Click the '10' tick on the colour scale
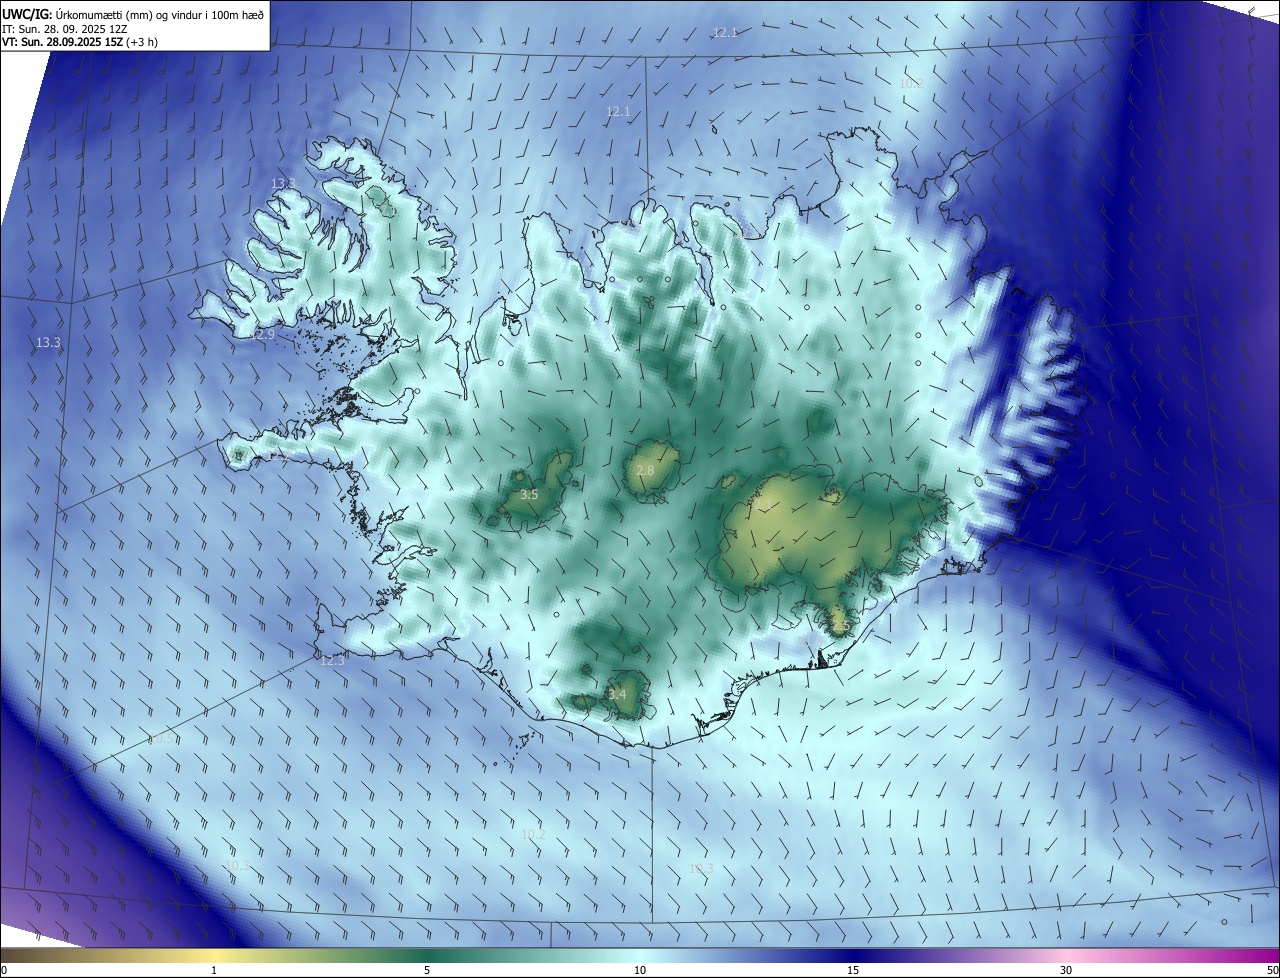 [x=640, y=970]
